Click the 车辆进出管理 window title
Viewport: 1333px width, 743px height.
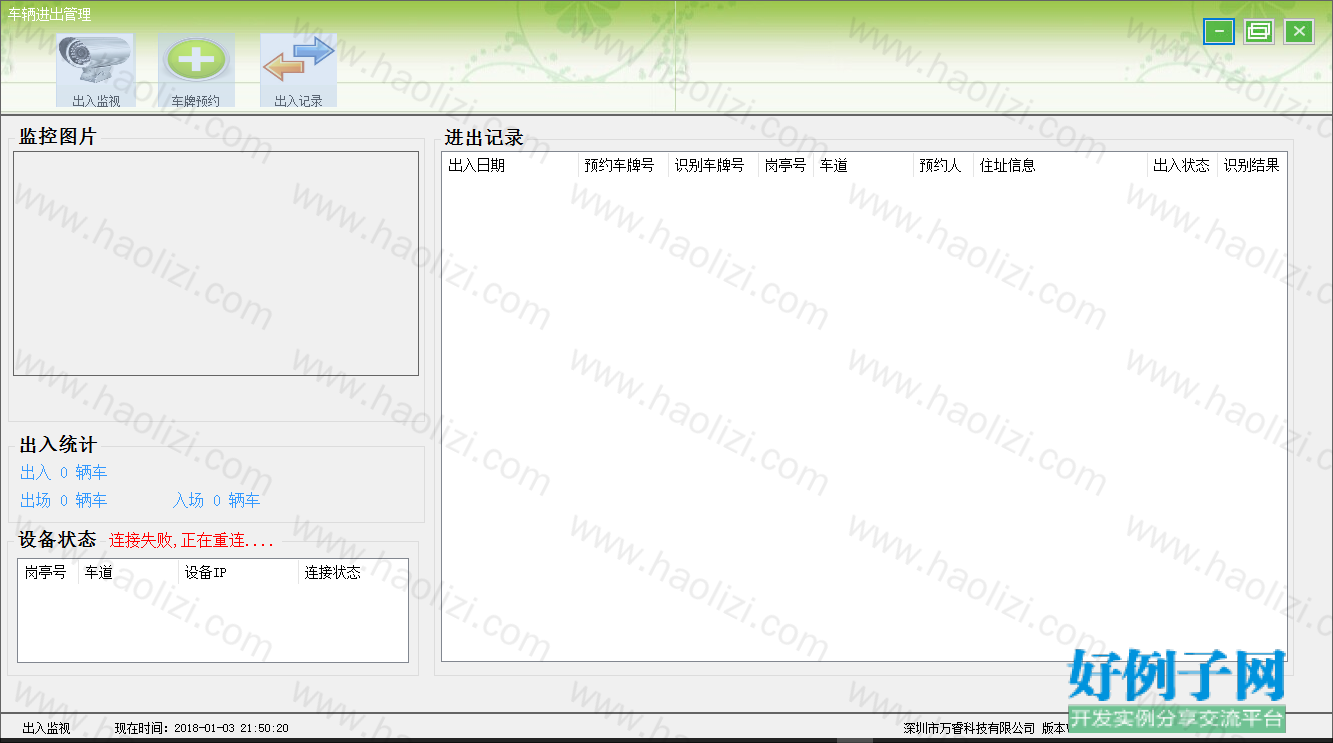coord(49,15)
